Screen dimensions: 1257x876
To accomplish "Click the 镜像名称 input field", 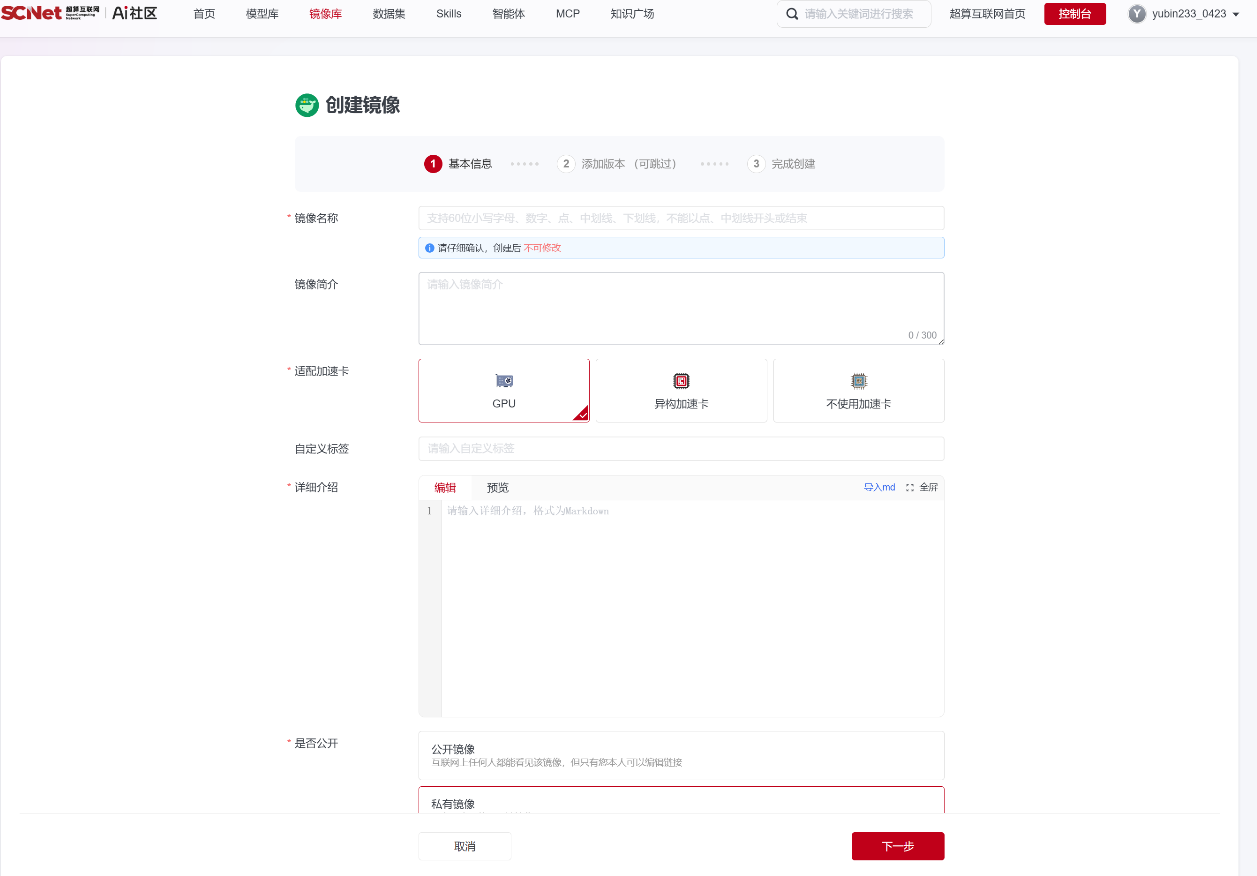I will (x=681, y=218).
